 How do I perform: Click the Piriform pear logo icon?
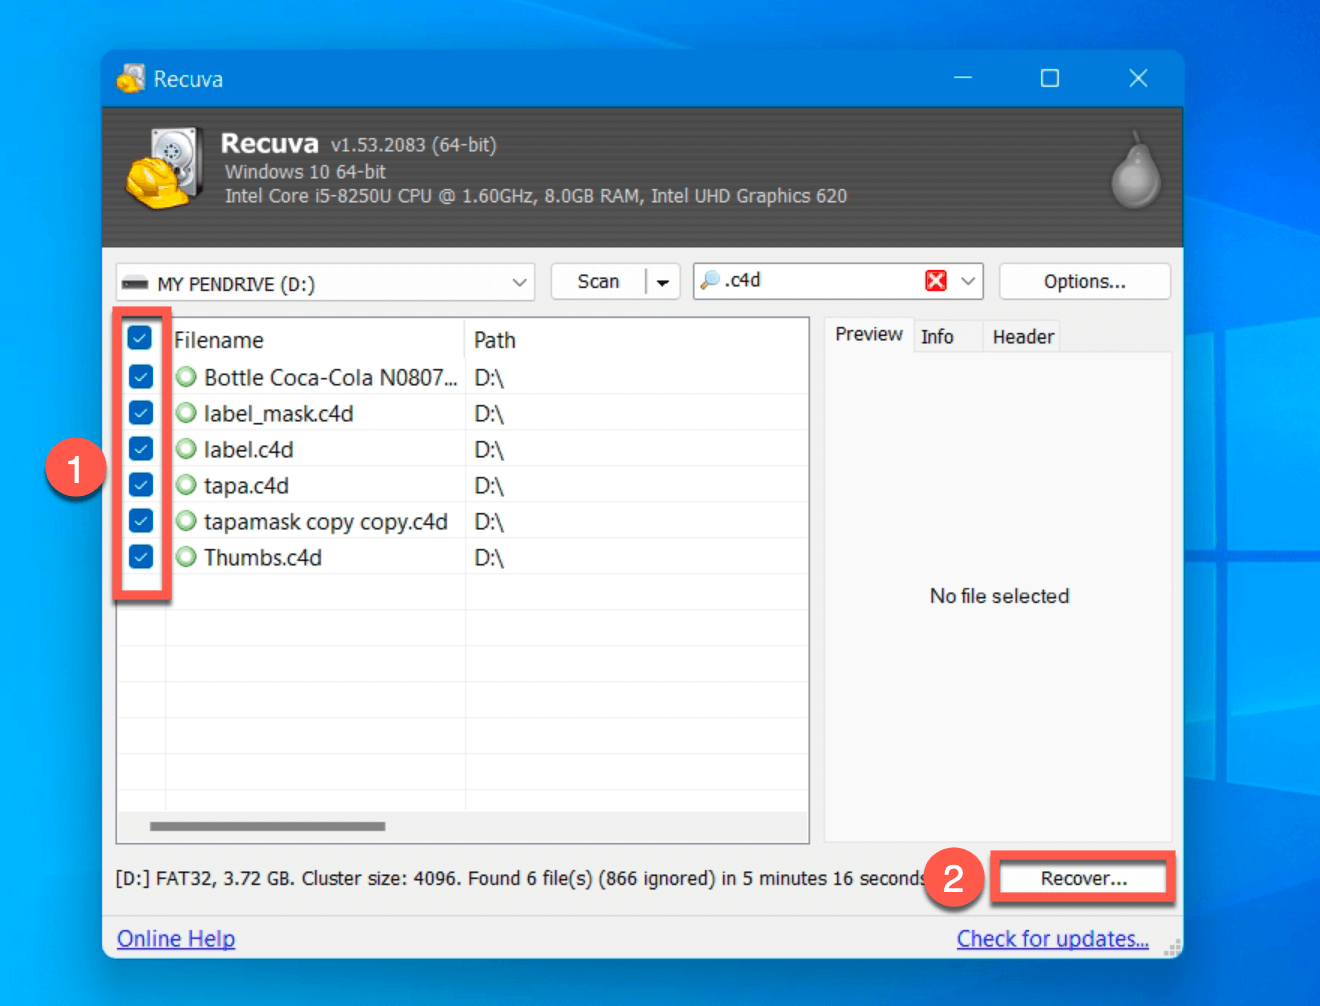point(1136,172)
